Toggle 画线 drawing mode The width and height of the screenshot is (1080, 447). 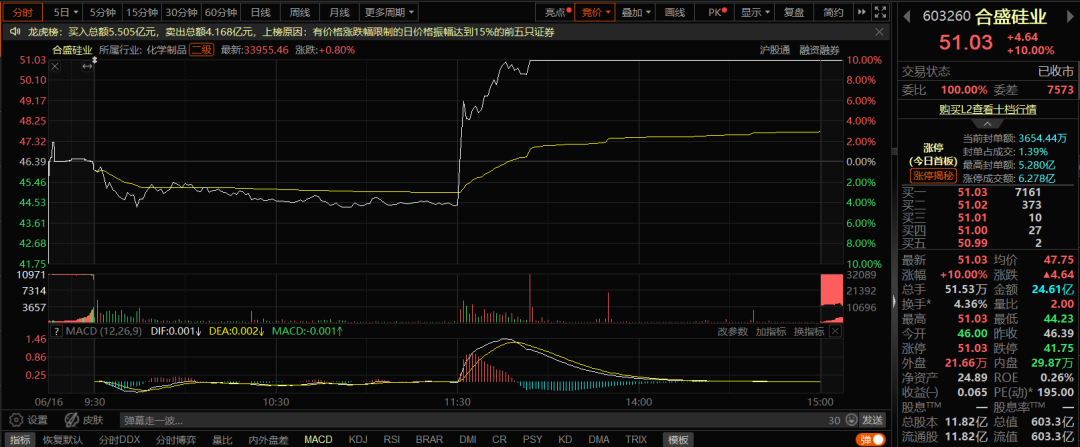(x=675, y=12)
